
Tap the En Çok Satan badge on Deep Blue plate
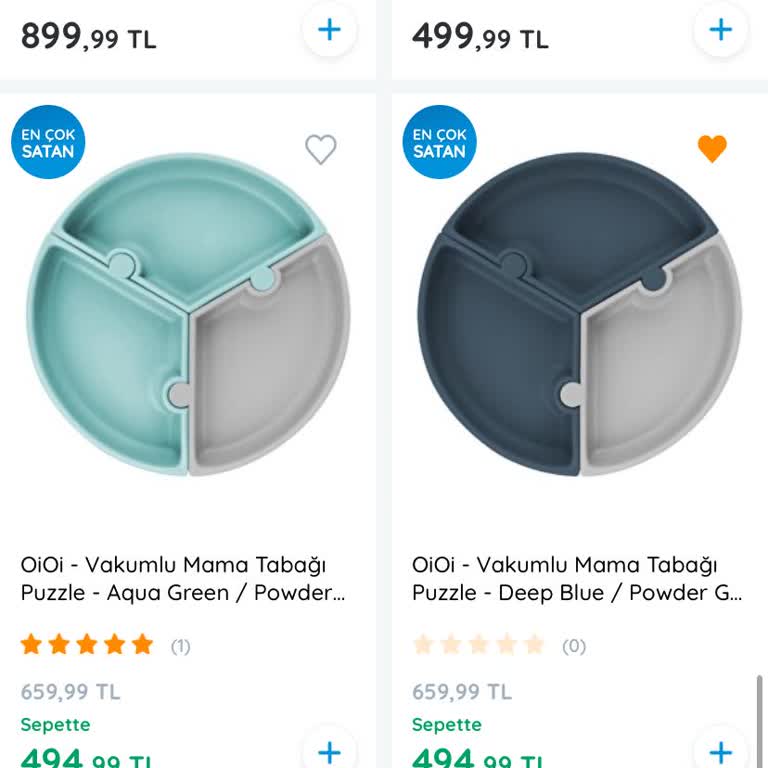(439, 142)
